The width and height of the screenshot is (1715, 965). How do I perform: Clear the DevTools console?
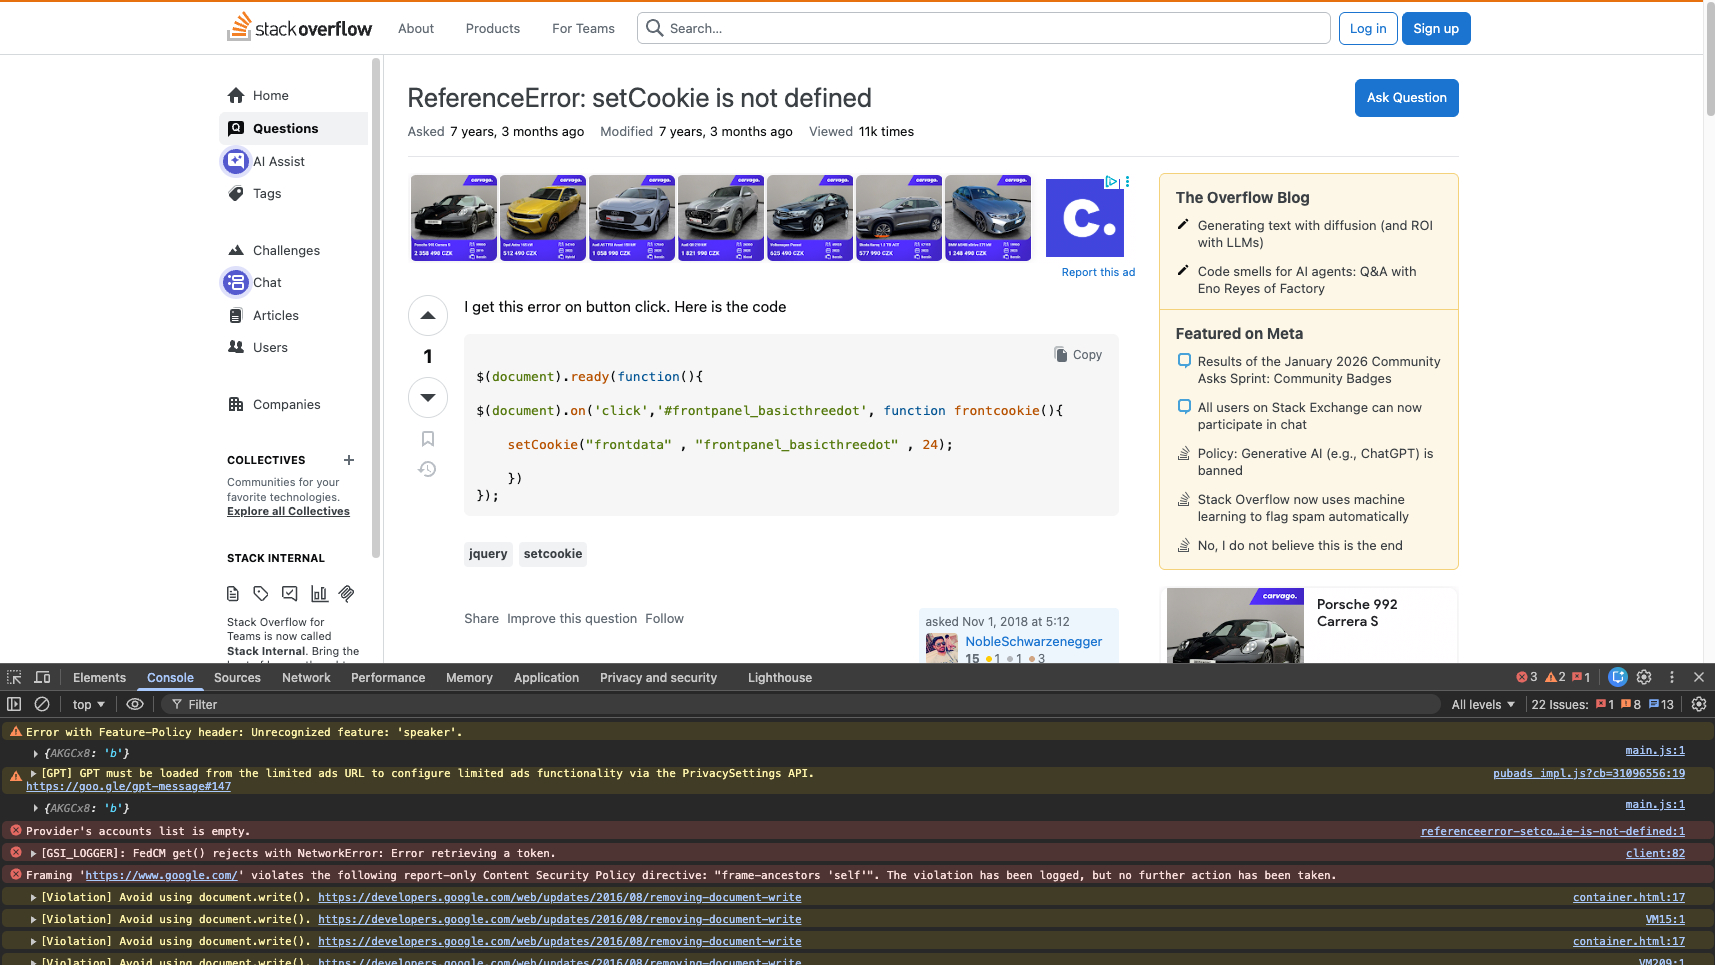(42, 704)
